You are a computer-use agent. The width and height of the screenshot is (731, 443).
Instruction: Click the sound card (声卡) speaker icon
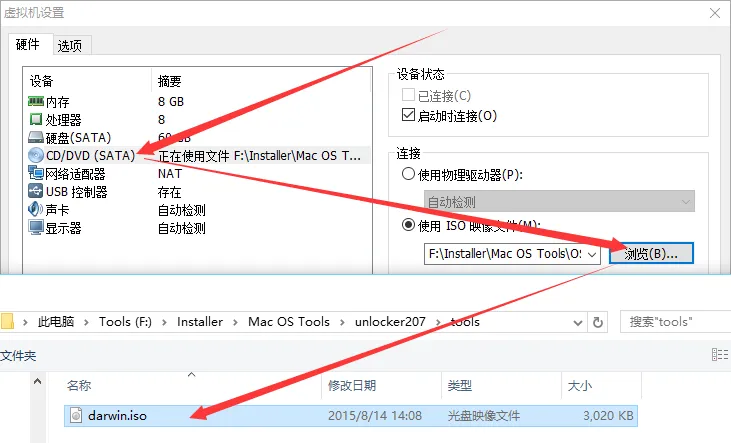point(36,209)
